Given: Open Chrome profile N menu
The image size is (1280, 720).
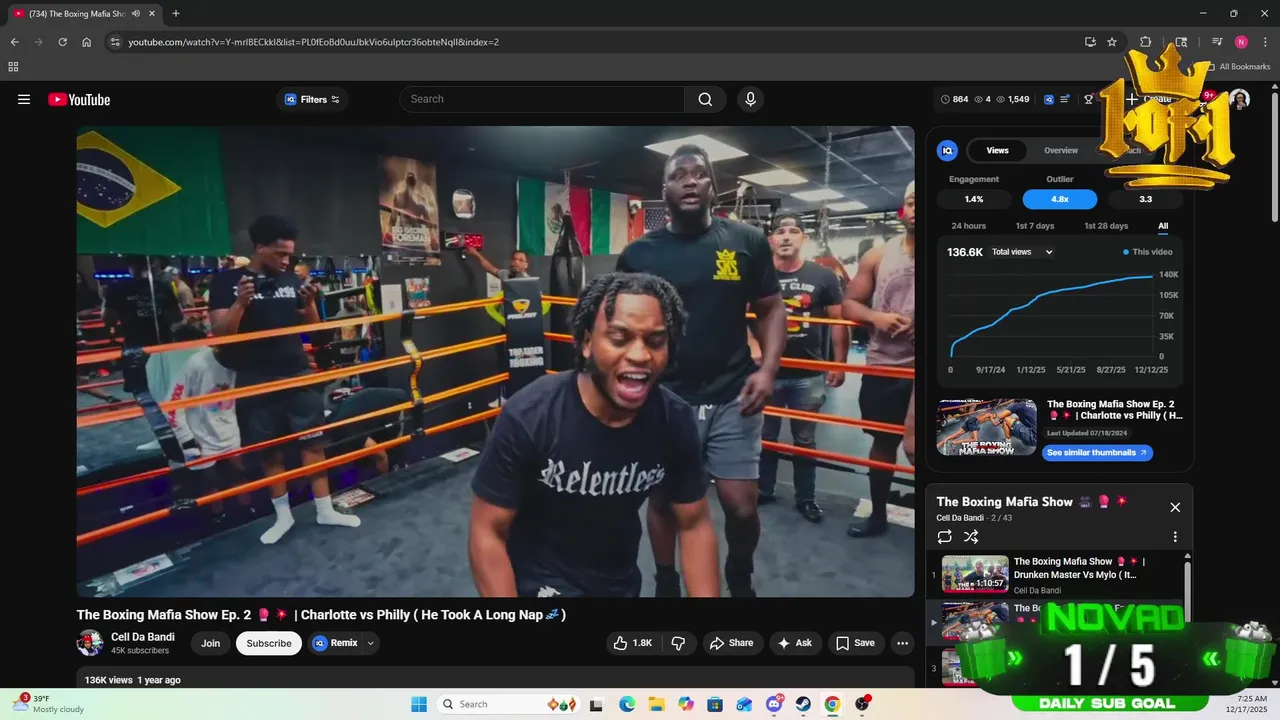Looking at the screenshot, I should [1241, 42].
